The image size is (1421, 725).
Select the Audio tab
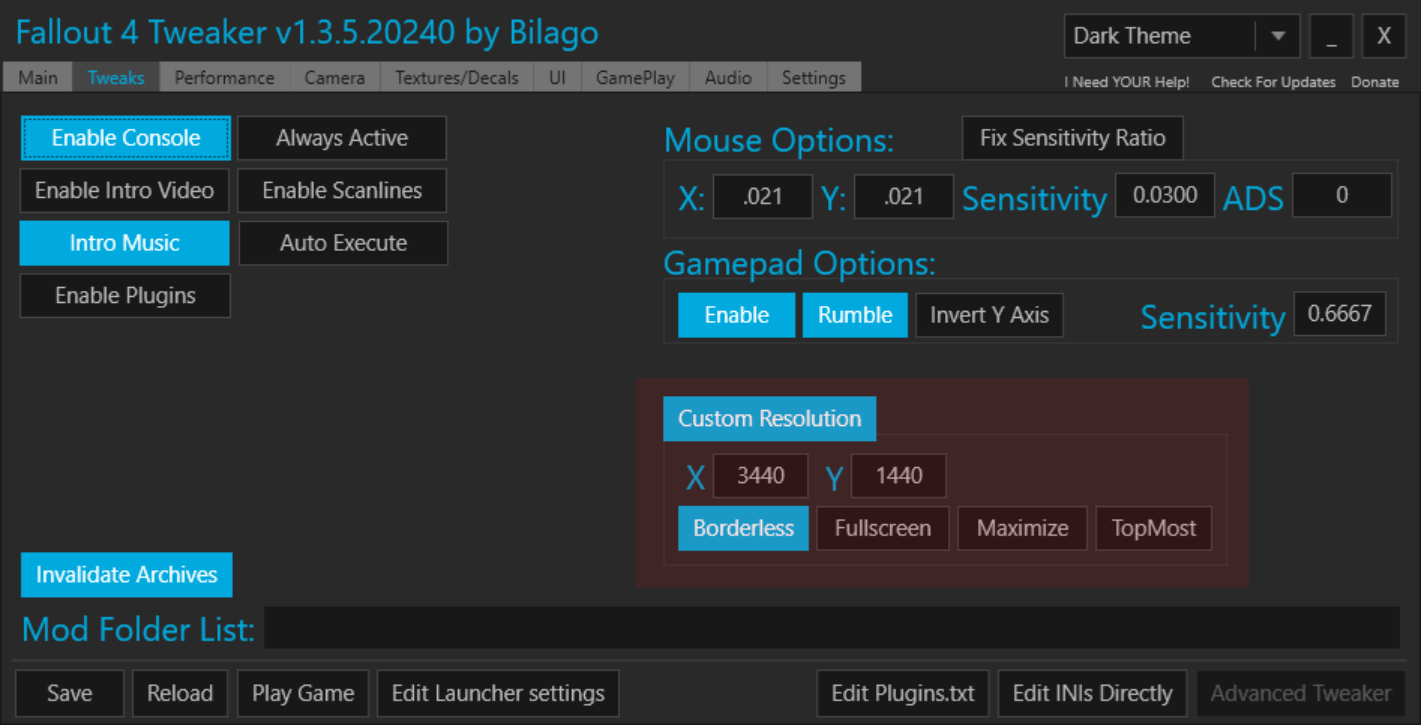pos(728,77)
